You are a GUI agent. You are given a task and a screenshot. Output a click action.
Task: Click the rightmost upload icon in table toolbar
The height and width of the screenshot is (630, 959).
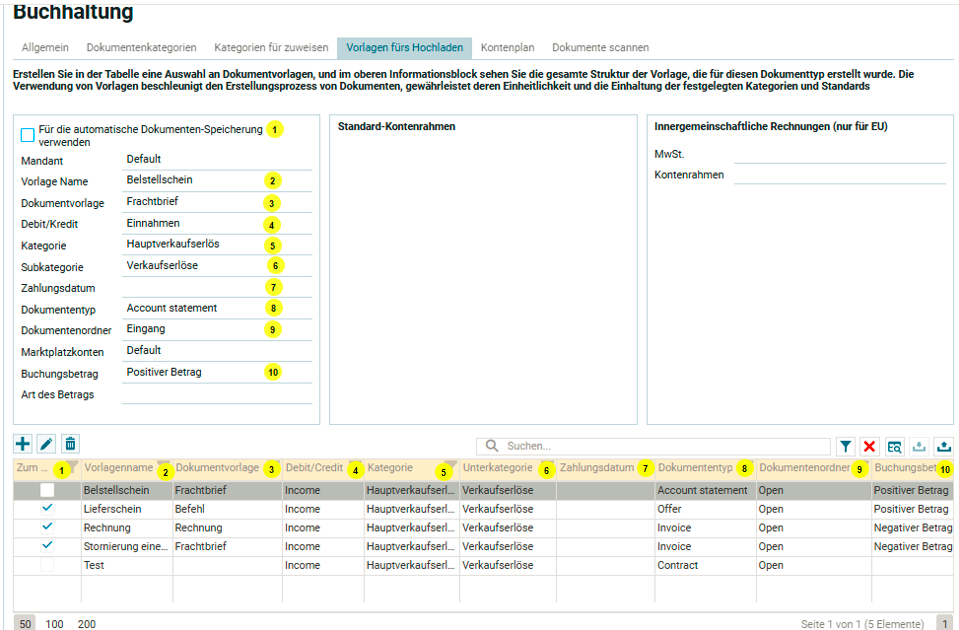tap(943, 447)
